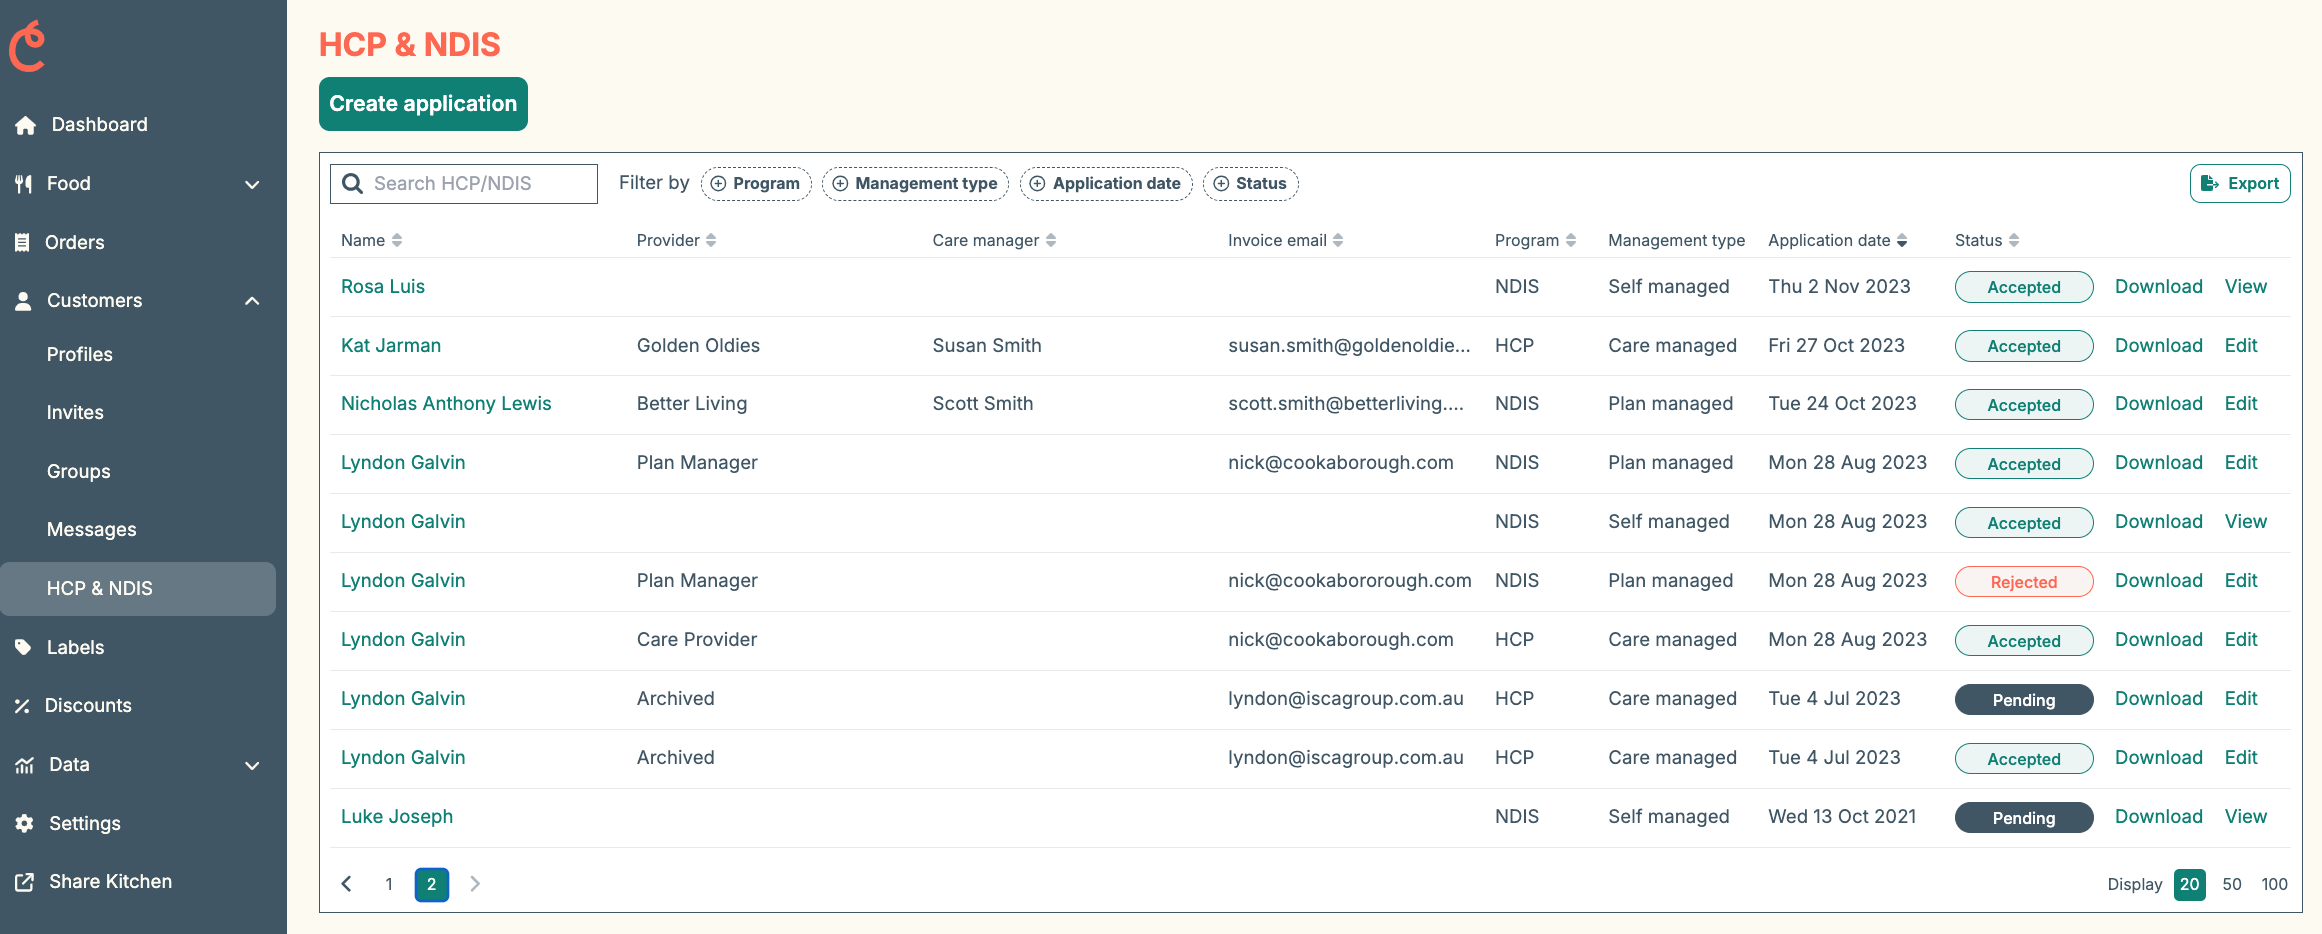The image size is (2322, 934).
Task: Display 100 rows per page
Action: 2275,884
